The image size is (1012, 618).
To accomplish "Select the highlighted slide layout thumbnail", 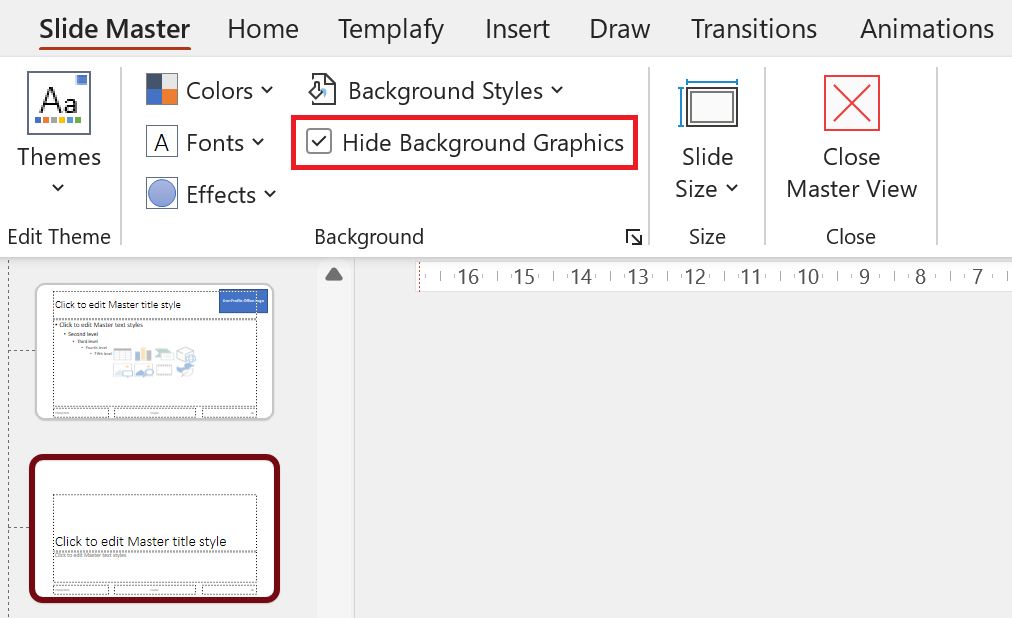I will pyautogui.click(x=155, y=528).
